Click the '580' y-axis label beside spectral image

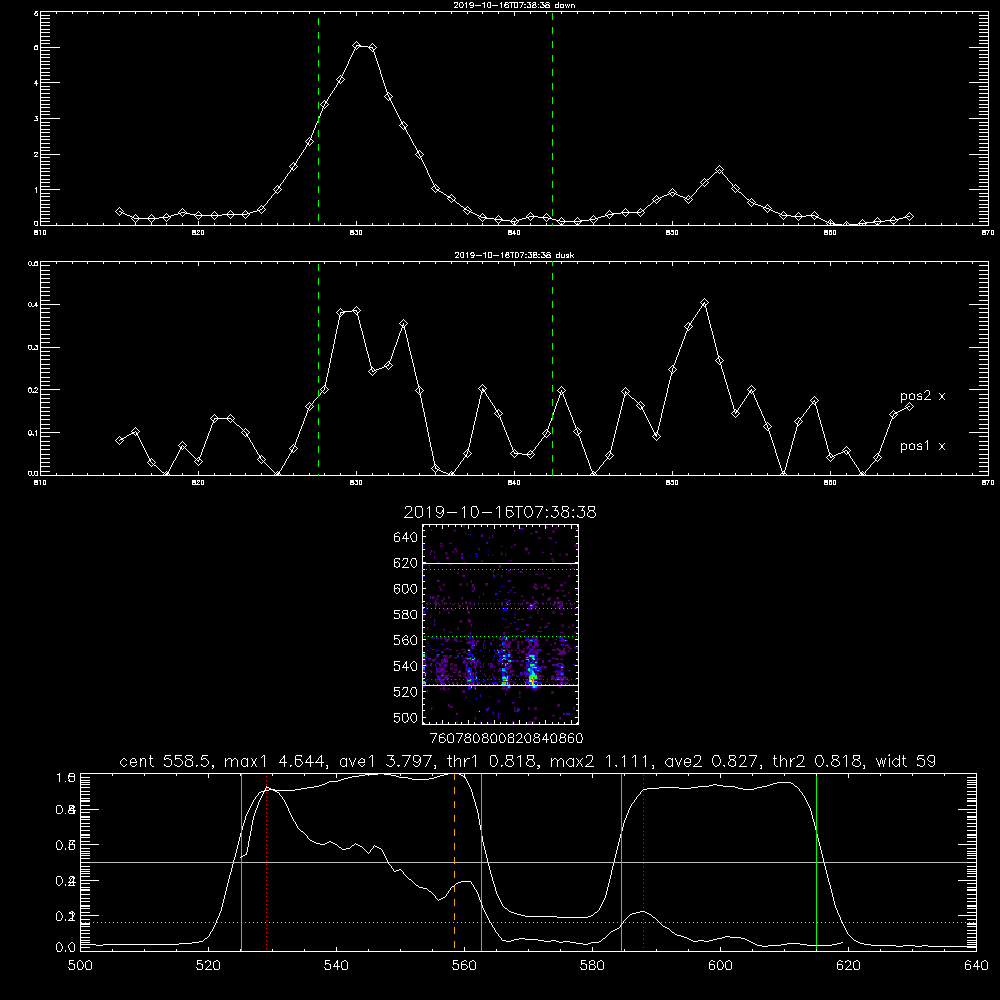pyautogui.click(x=406, y=615)
